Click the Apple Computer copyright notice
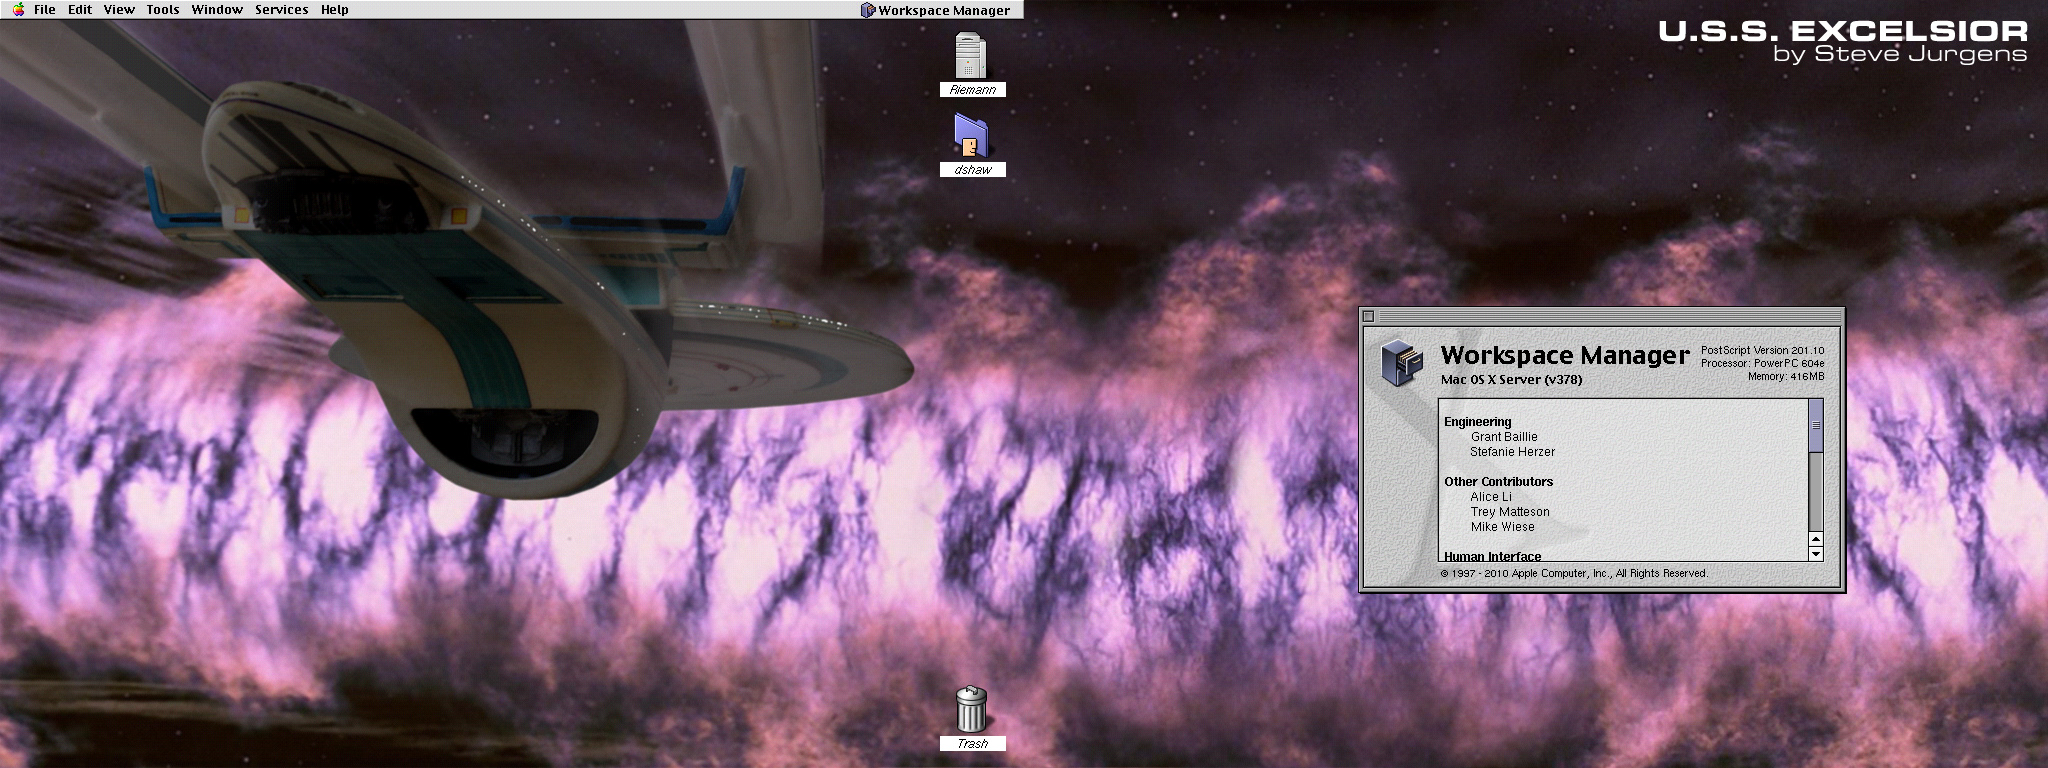Screen dimensions: 2048x768 point(1574,574)
